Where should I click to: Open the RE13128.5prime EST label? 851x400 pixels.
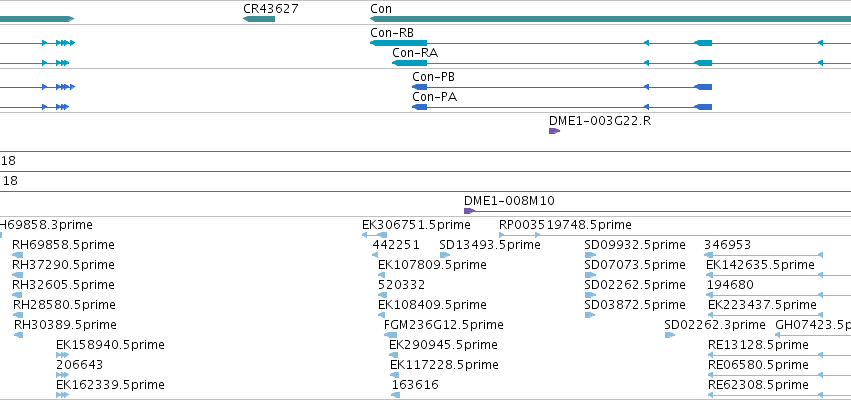tap(758, 345)
